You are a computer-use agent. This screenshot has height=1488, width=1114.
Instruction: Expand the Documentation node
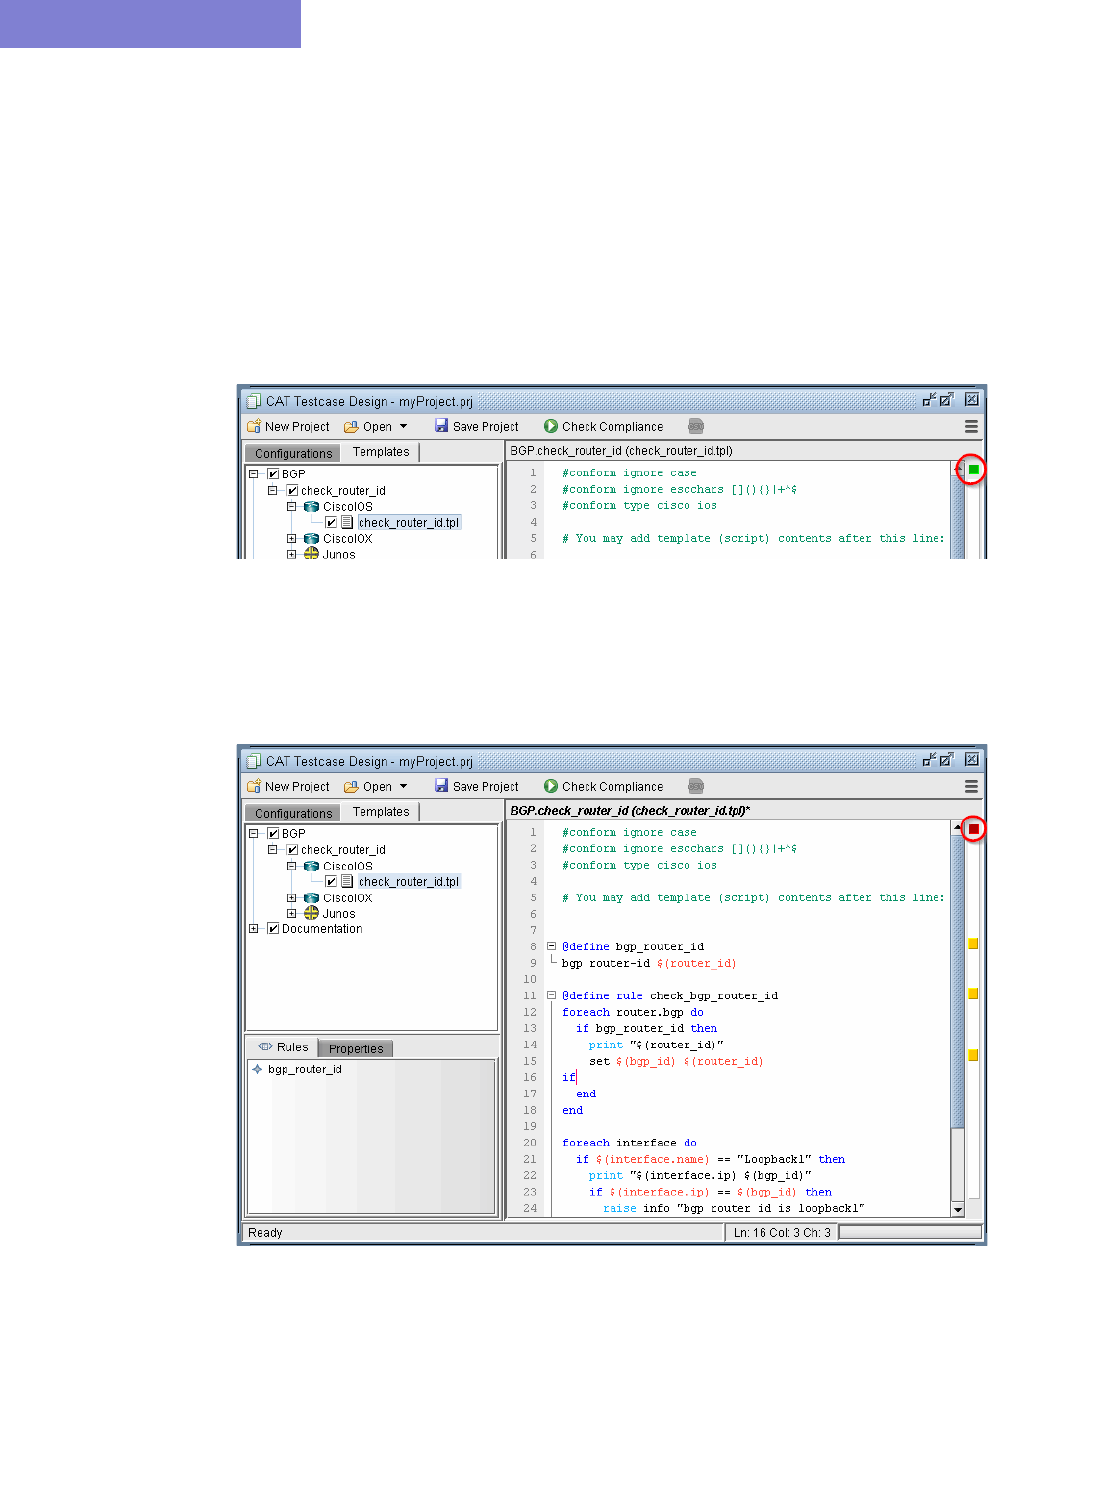(254, 929)
